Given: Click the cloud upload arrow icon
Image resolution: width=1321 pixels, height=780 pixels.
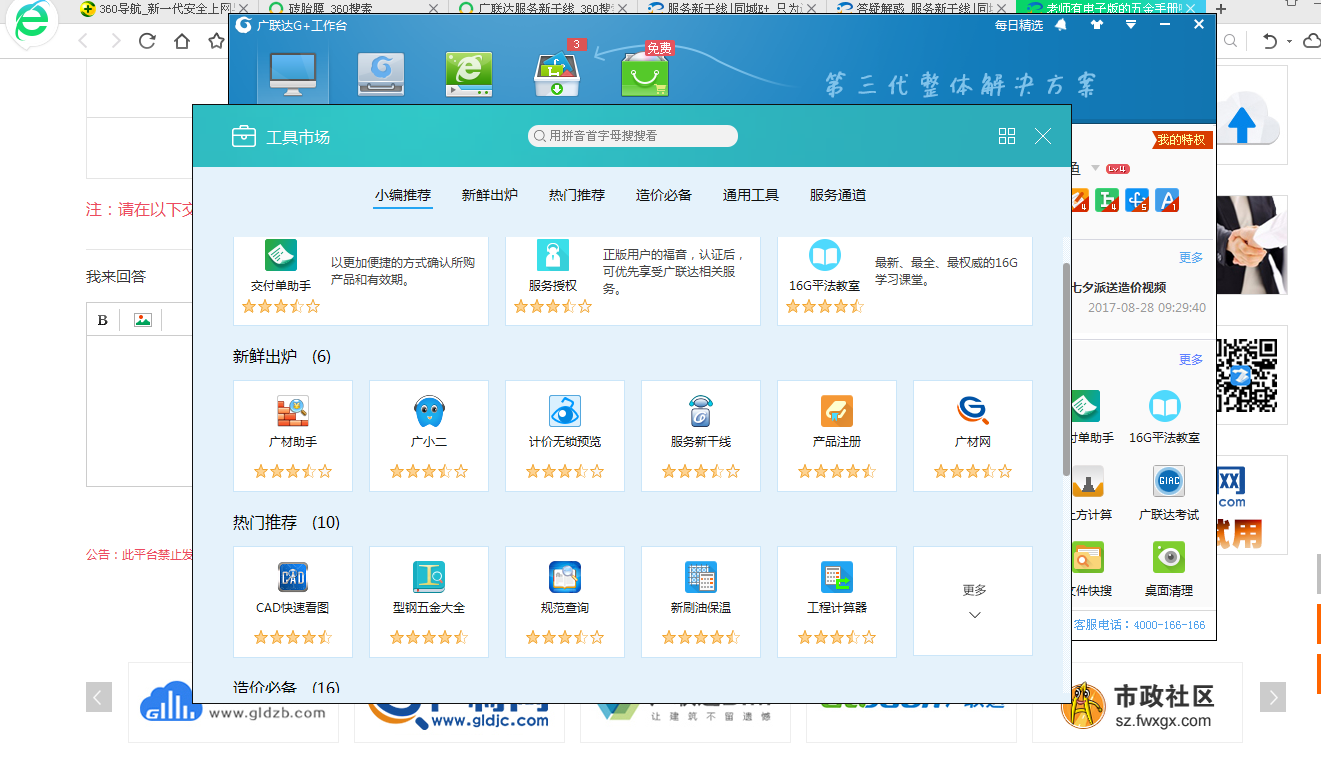Looking at the screenshot, I should (x=1242, y=124).
